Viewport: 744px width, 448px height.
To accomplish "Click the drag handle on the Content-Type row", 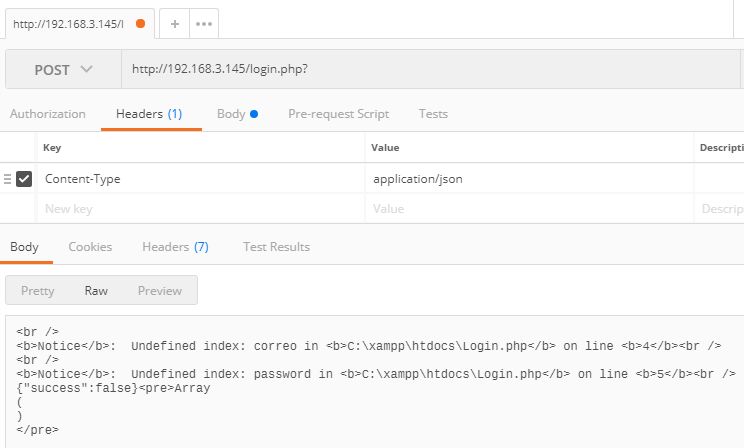I will tap(7, 179).
